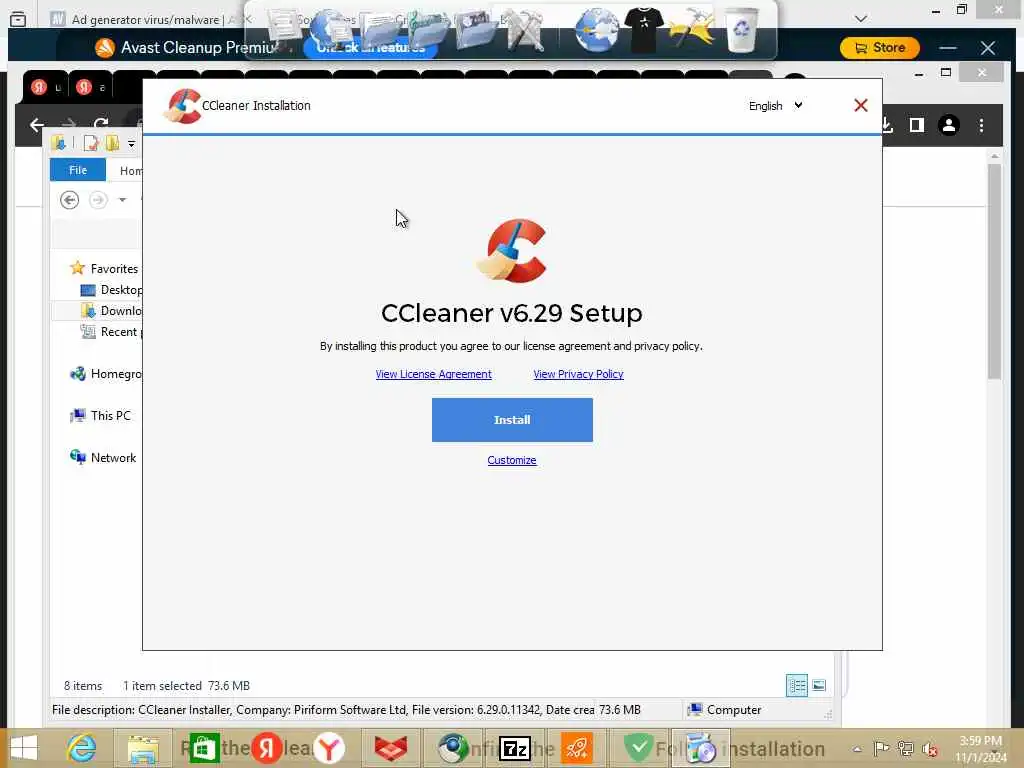Click the globe with arrow icon in the dock
Image resolution: width=1024 pixels, height=768 pixels.
coord(596,30)
